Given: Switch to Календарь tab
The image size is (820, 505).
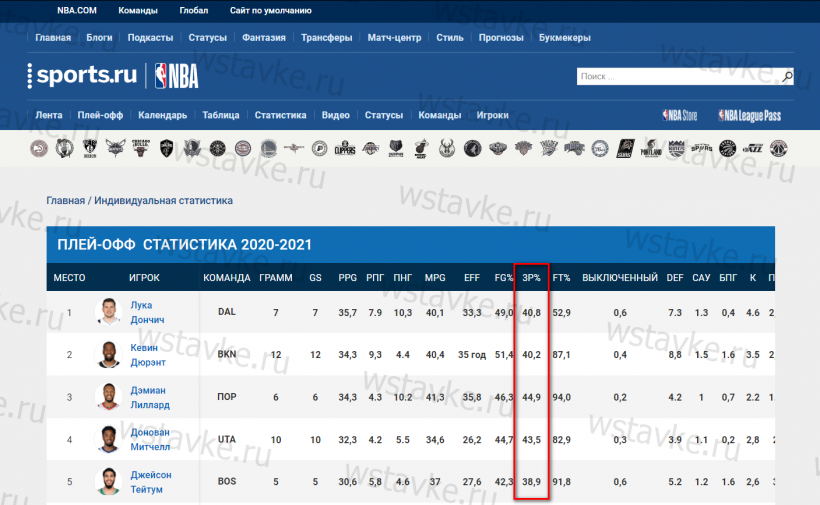Looking at the screenshot, I should click(163, 115).
